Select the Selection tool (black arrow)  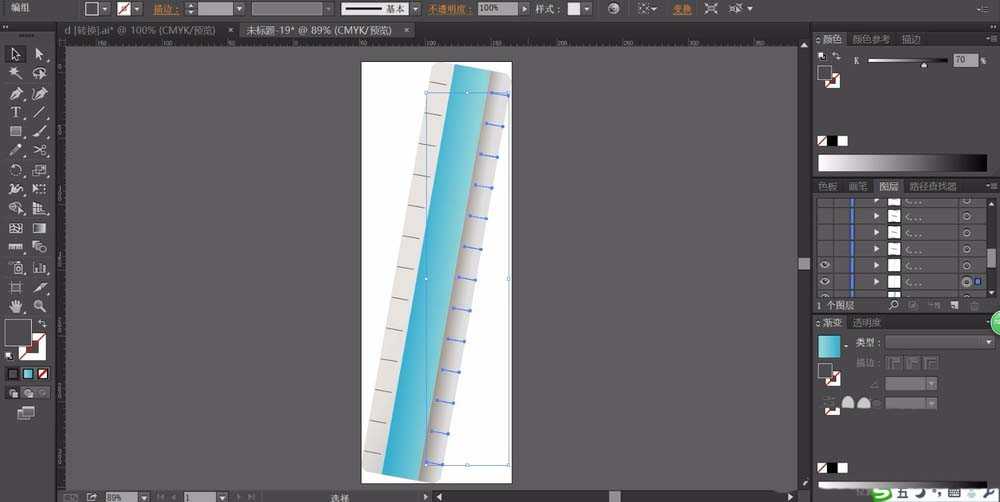click(x=16, y=54)
